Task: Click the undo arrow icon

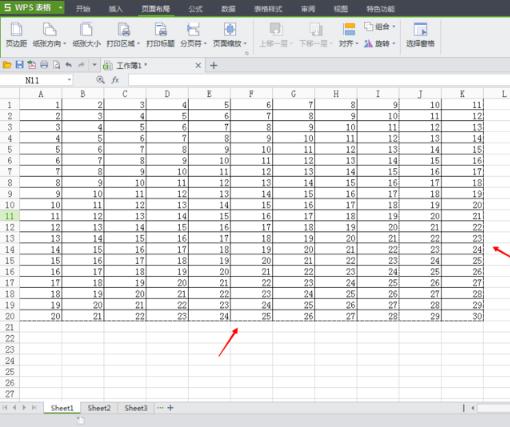Action: pos(69,65)
